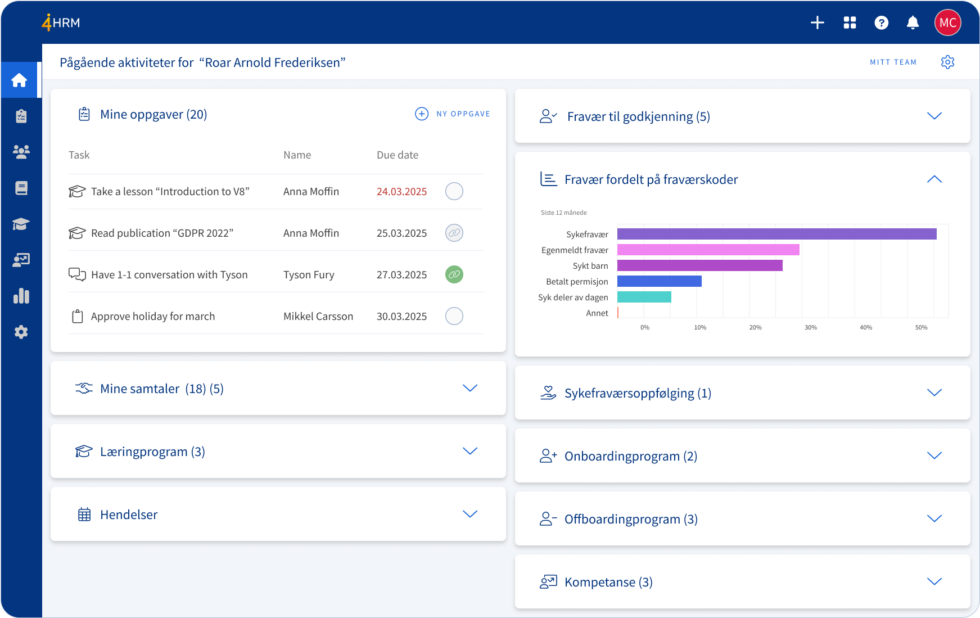Mark 'Approve holiday for march' task complete
Screen dimensions: 980x618
tap(455, 316)
